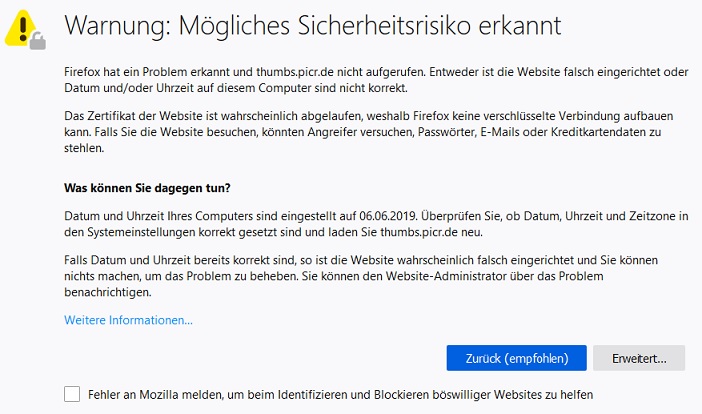Go back with Zurück (empfohlen)
702x414 pixels.
click(516, 358)
